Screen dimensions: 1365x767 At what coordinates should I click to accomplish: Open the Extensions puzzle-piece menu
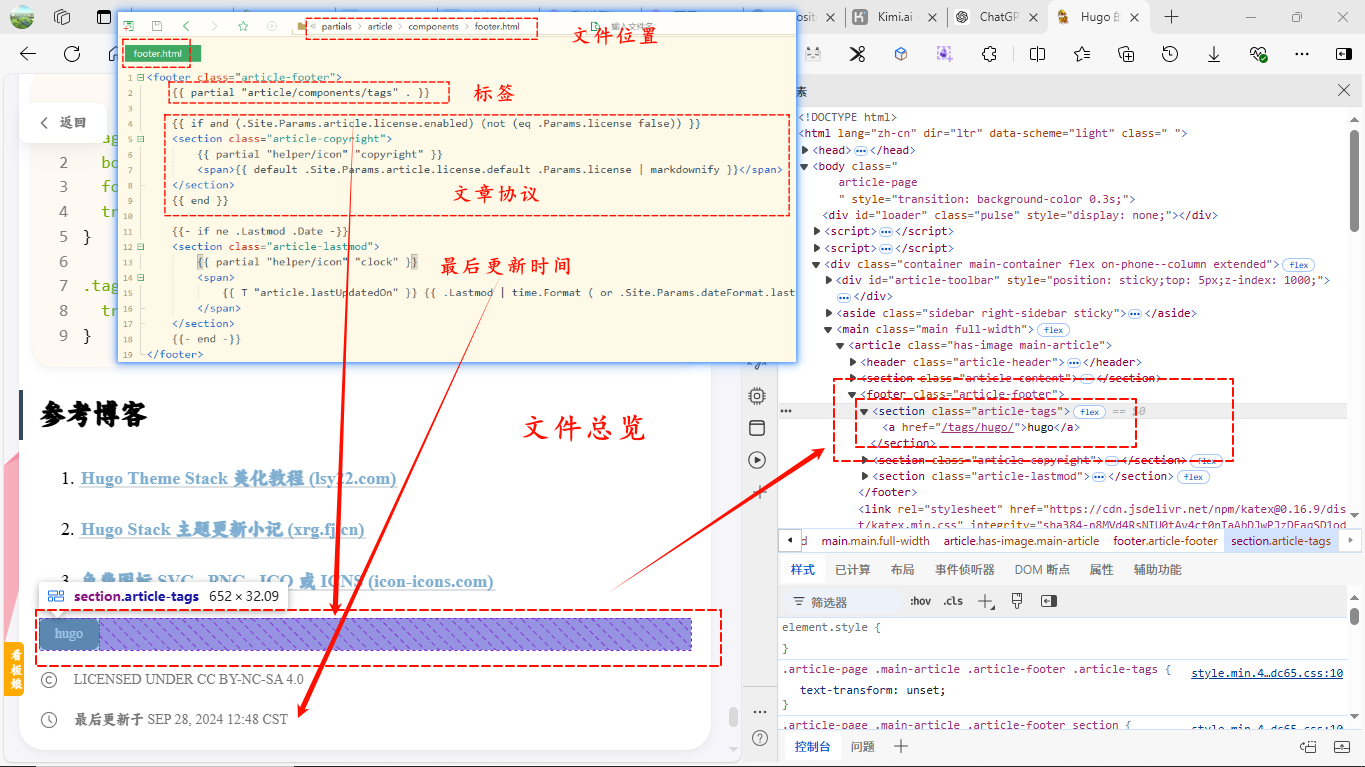click(990, 54)
